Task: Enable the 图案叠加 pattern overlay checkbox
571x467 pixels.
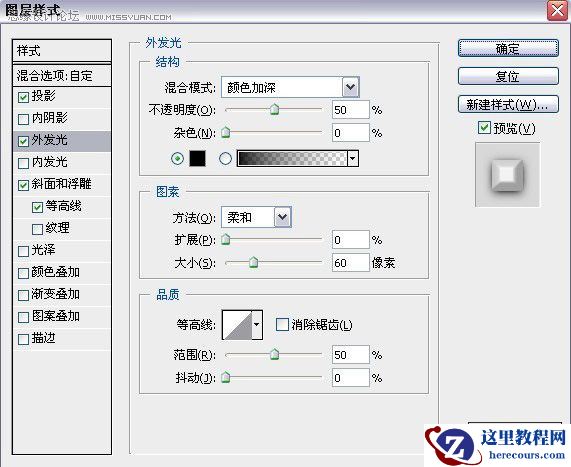Action: (x=23, y=317)
